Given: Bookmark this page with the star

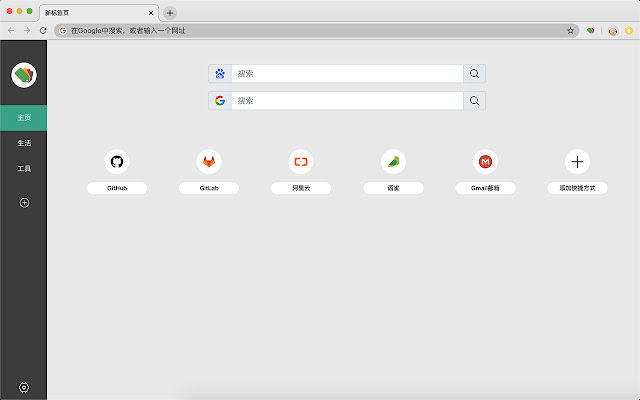Looking at the screenshot, I should click(x=570, y=31).
